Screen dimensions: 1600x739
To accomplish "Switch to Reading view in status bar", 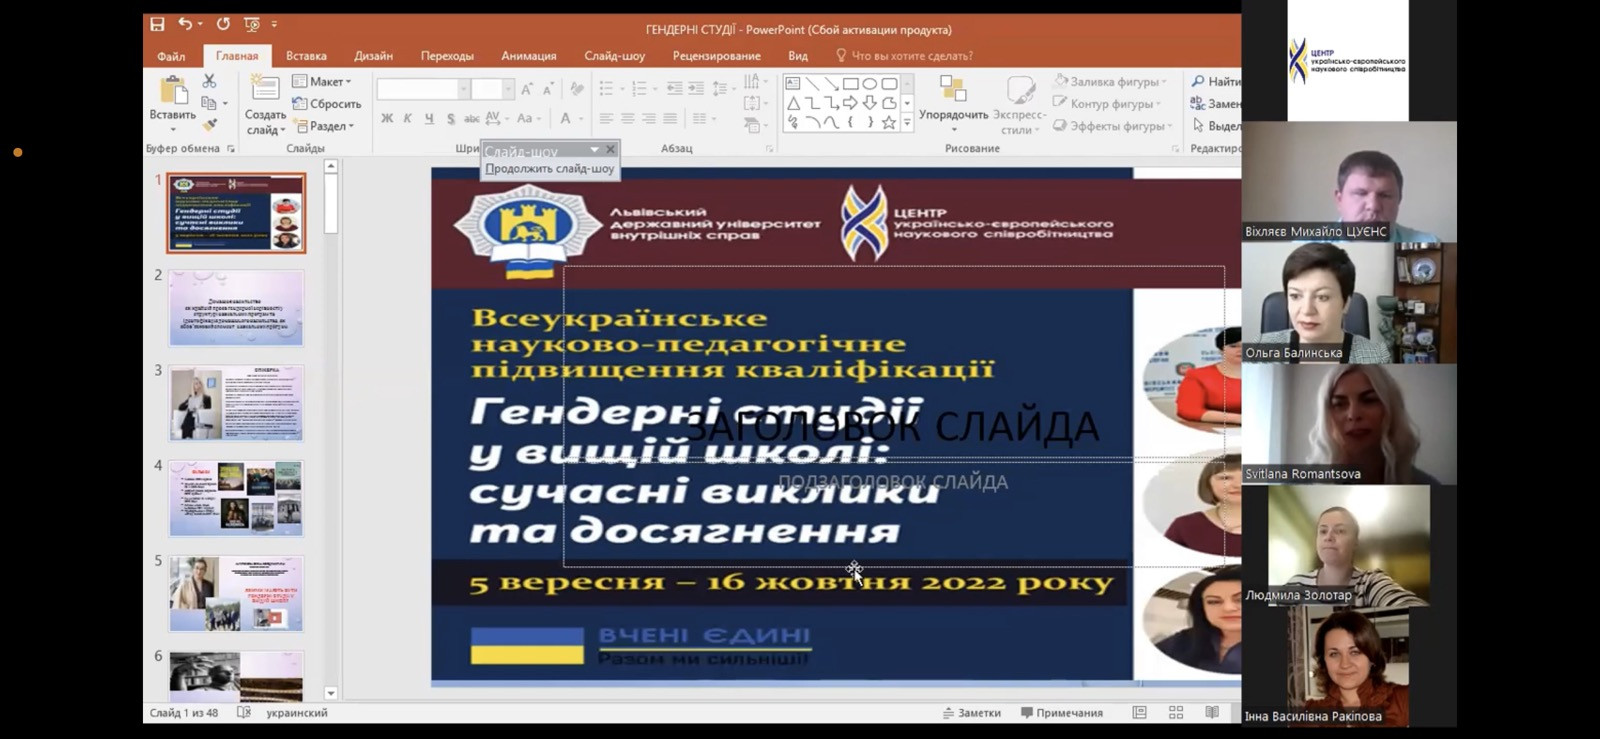I will pos(1212,712).
